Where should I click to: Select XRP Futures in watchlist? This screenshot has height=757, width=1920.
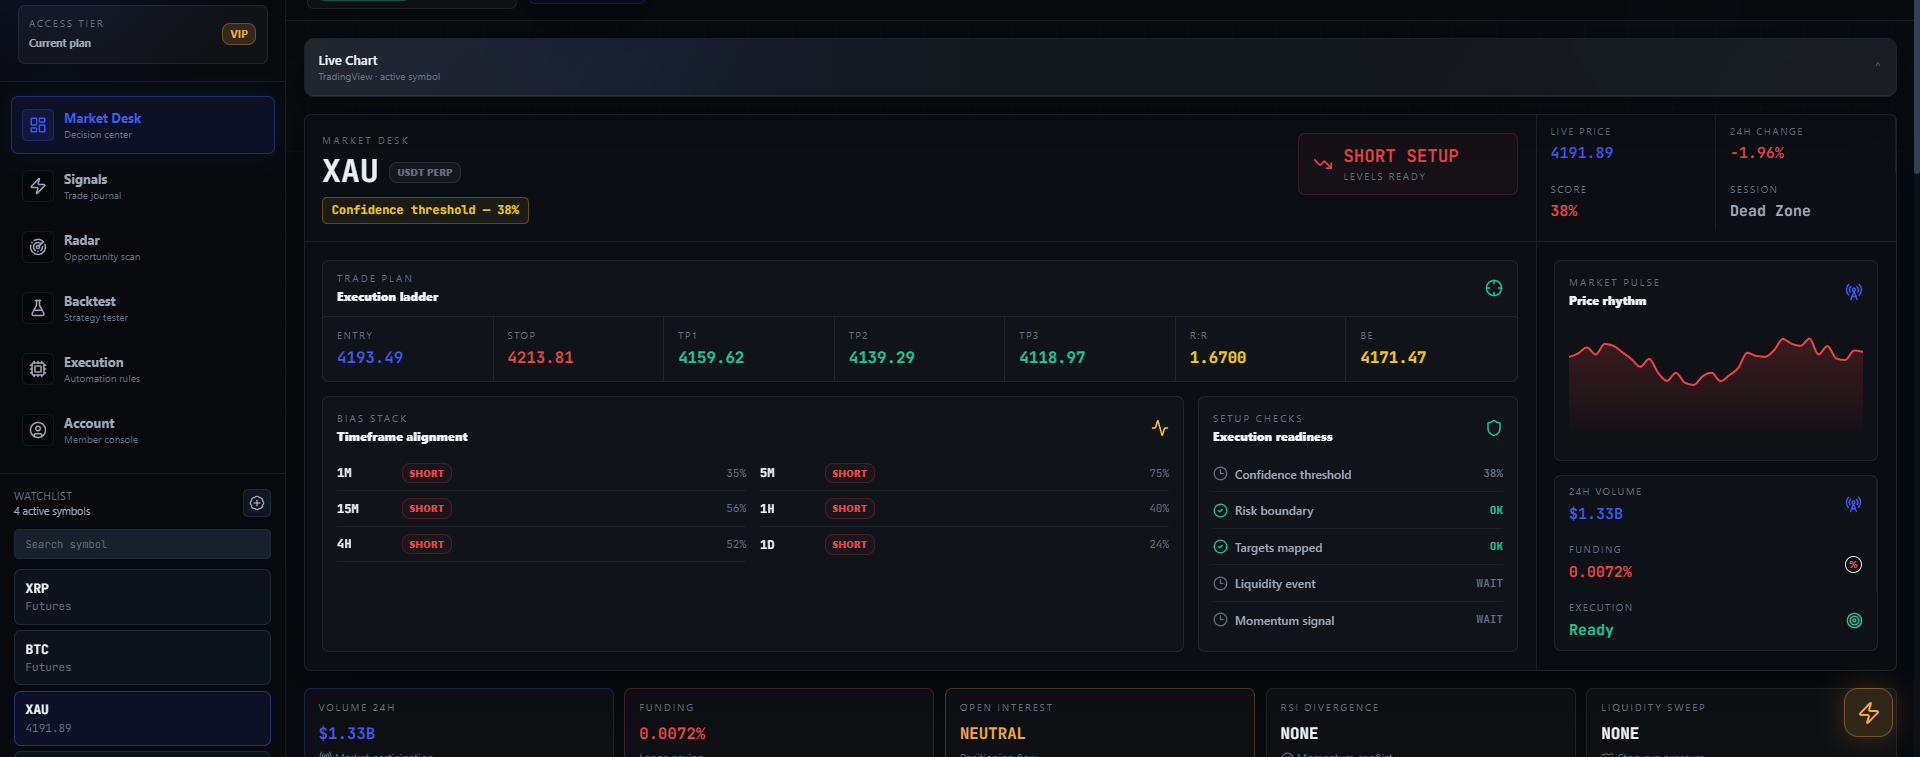pyautogui.click(x=142, y=597)
